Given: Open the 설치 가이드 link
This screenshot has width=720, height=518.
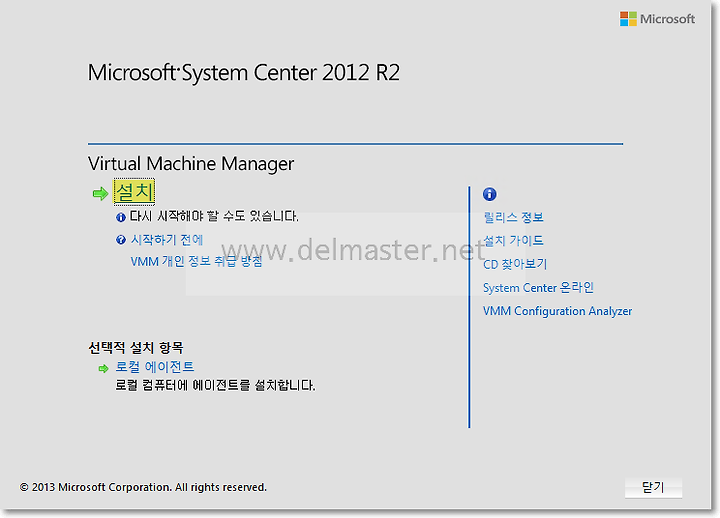Looking at the screenshot, I should click(x=513, y=241).
